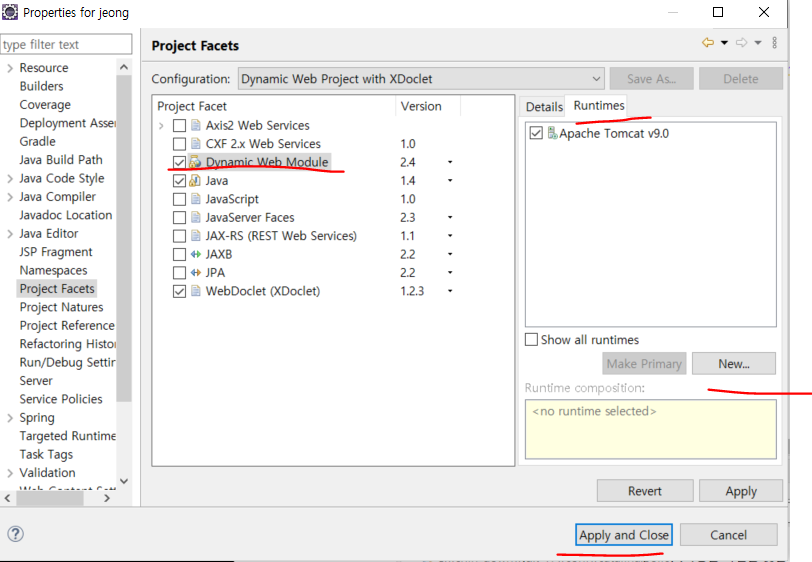Click the WebDoclet facet document icon
This screenshot has width=812, height=562.
point(196,291)
